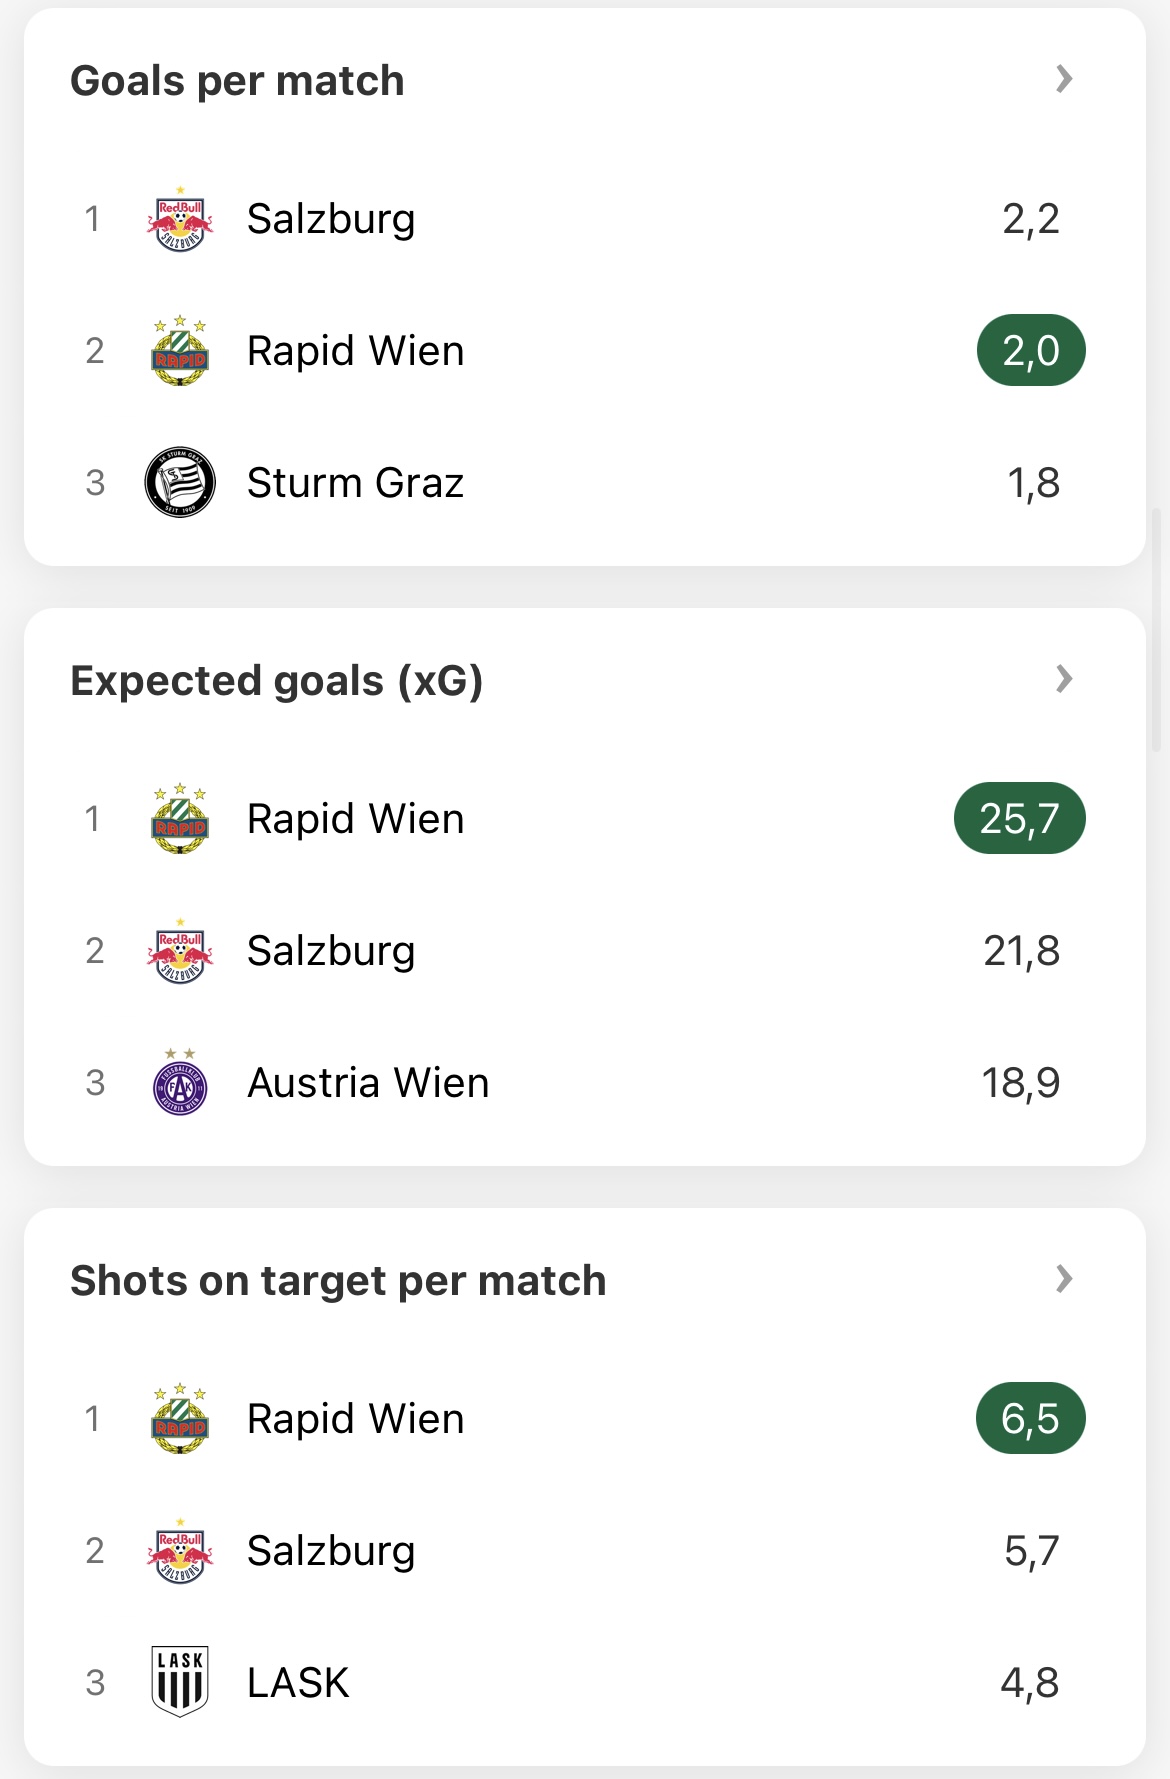Tap the Expected goals (xG) heading
1170x1779 pixels.
click(276, 681)
